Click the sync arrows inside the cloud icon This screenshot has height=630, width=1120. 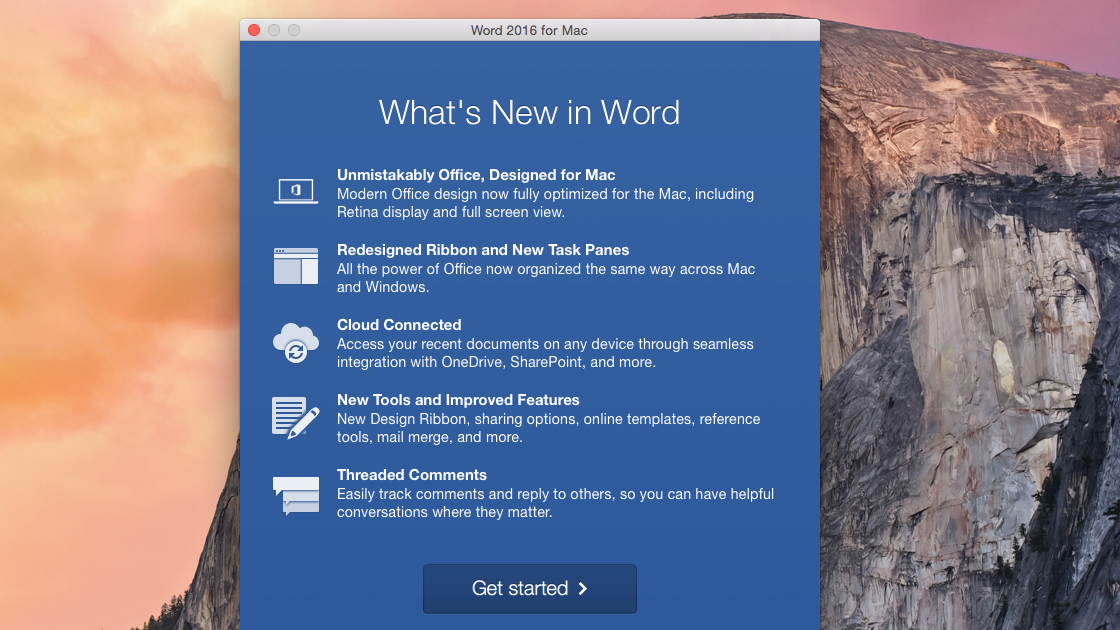(x=296, y=352)
